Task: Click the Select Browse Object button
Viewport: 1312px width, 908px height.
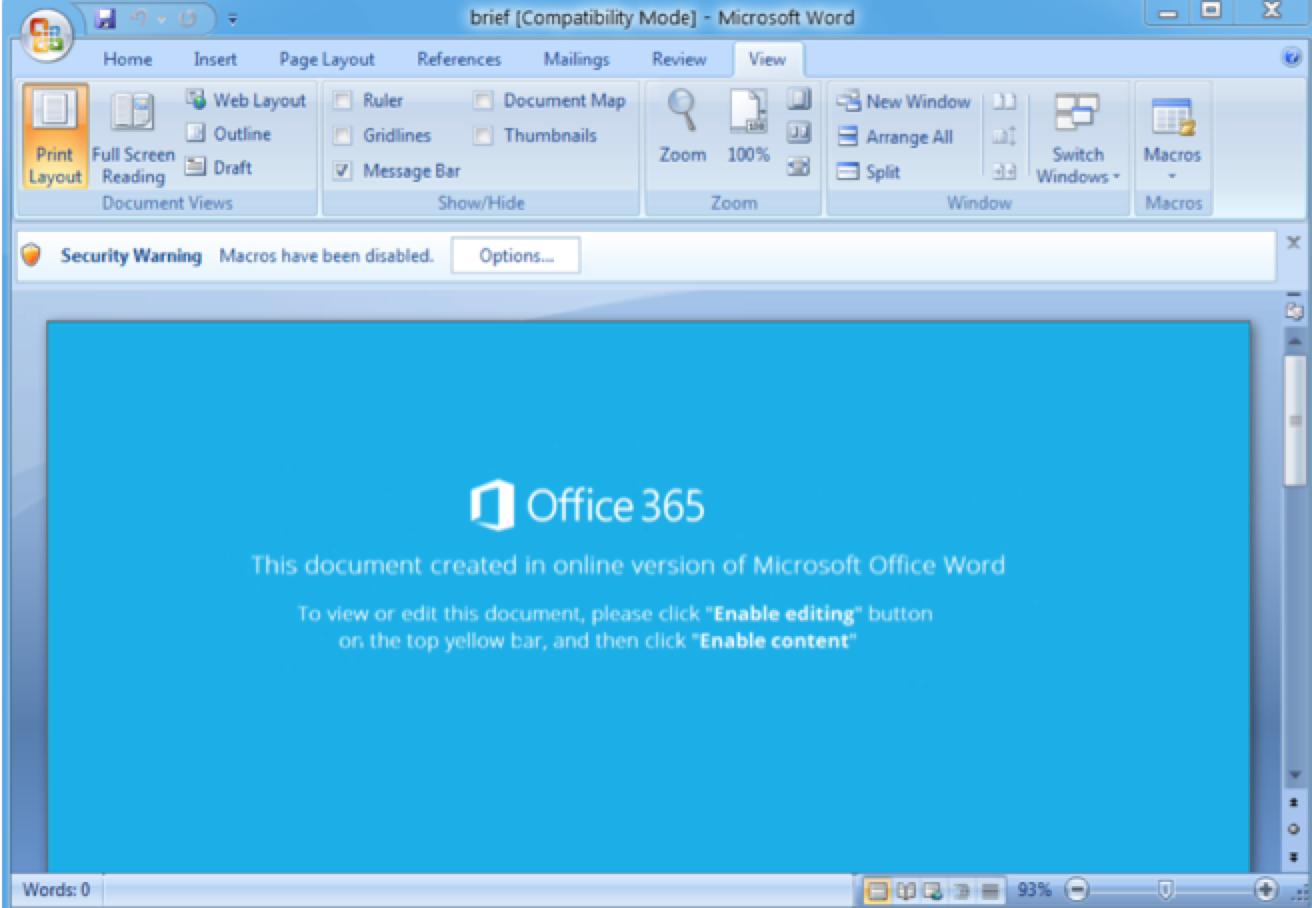Action: tap(1295, 829)
